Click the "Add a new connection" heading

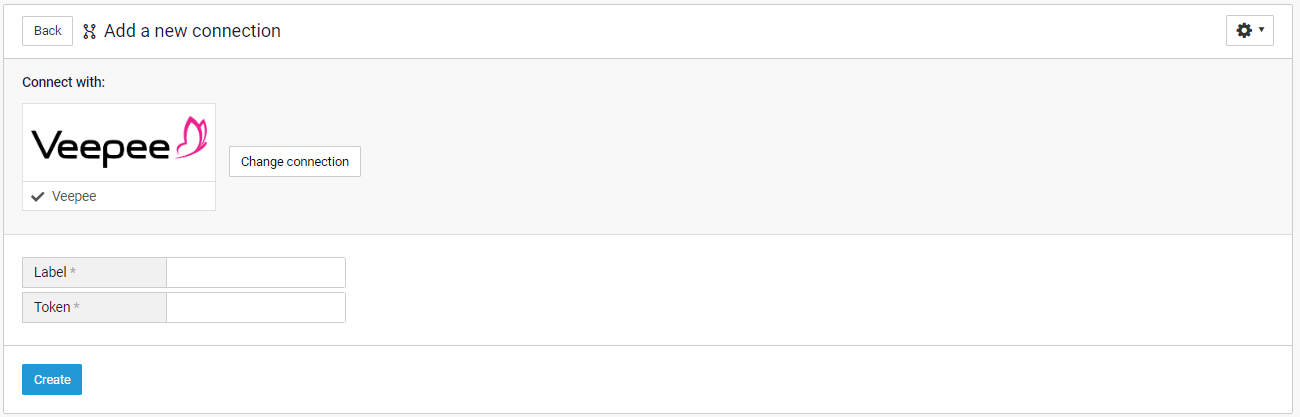pyautogui.click(x=192, y=31)
